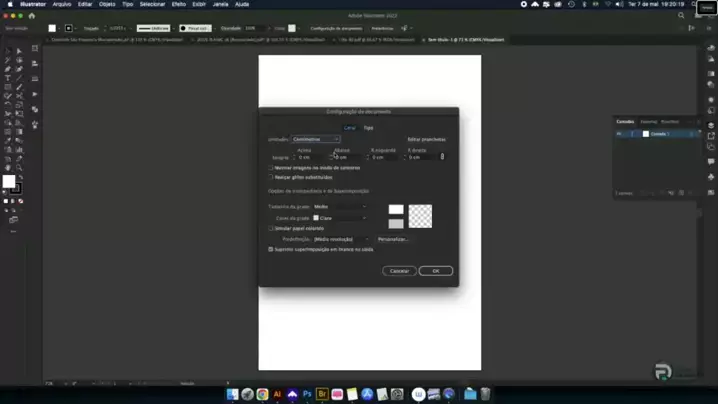
Task: Open the Janela menu
Action: pyautogui.click(x=220, y=4)
